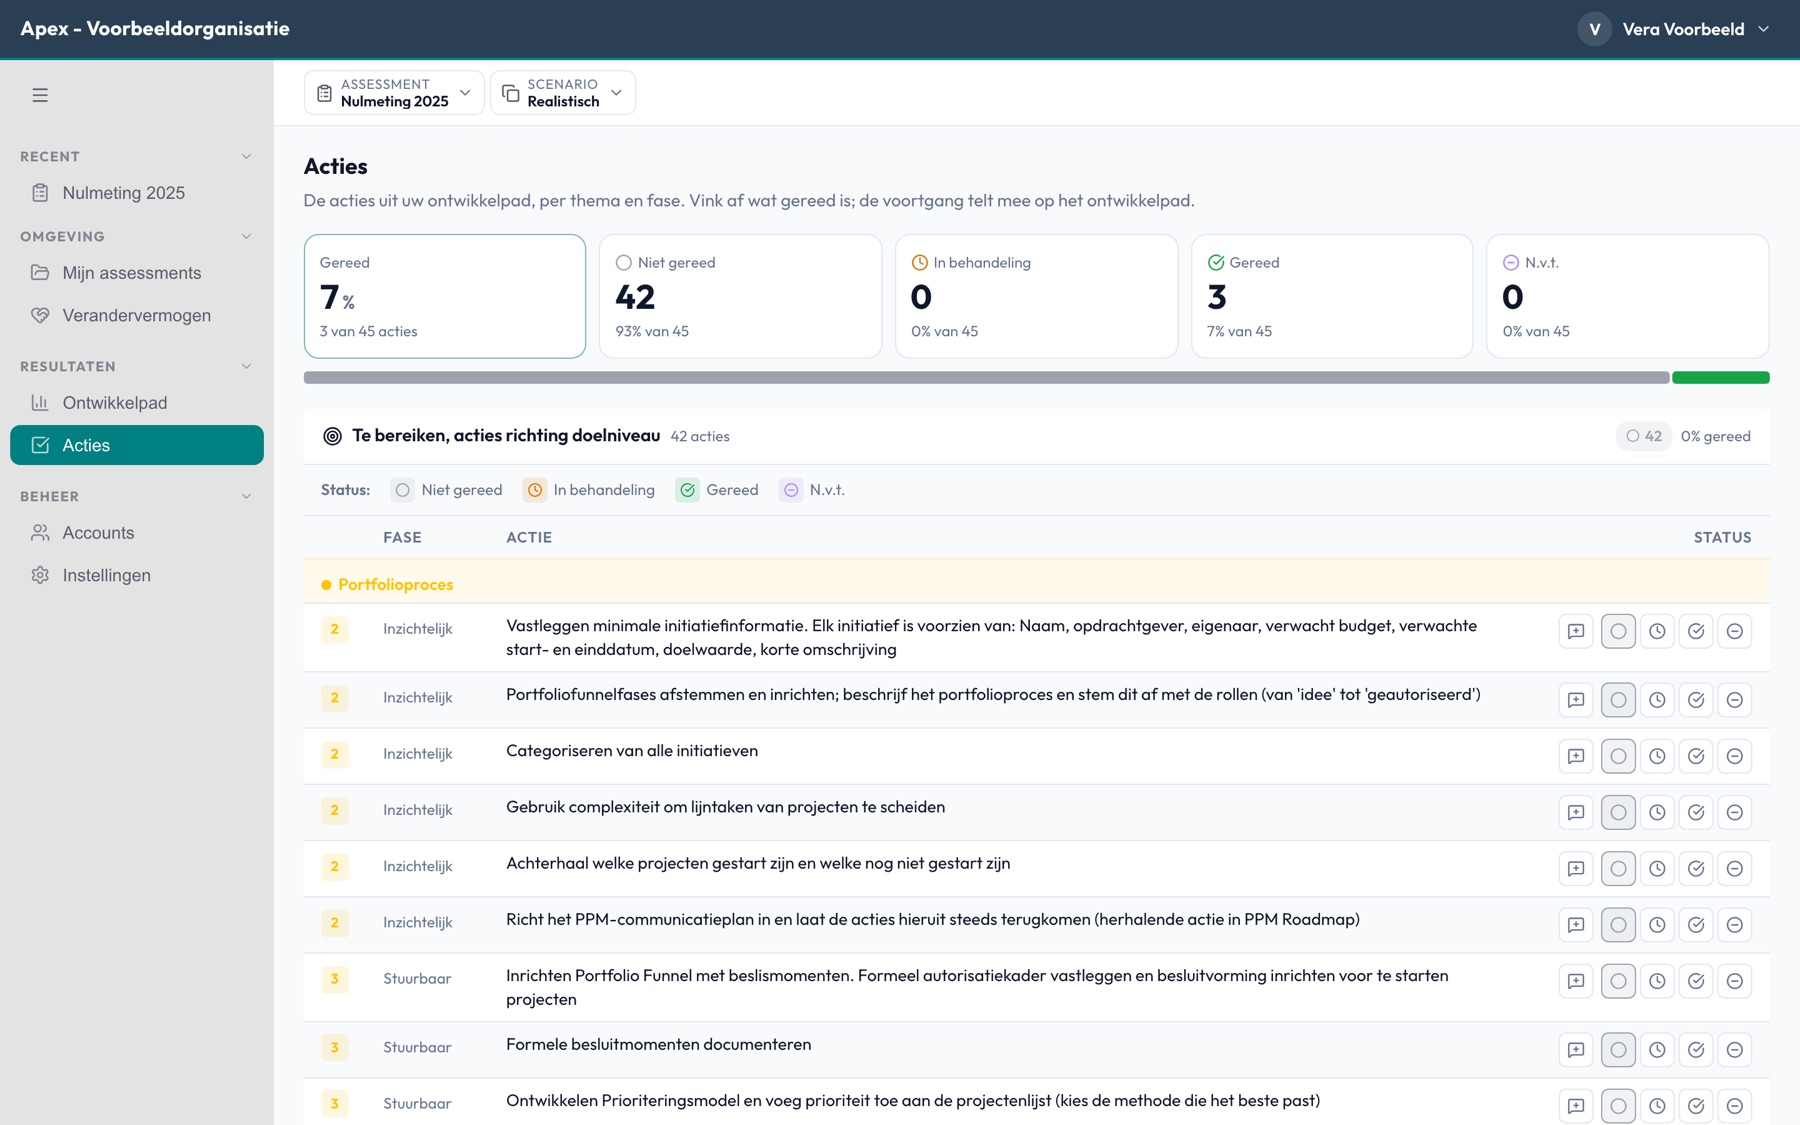The height and width of the screenshot is (1125, 1800).
Task: Collapse the BEHEER sidebar section
Action: pos(246,496)
